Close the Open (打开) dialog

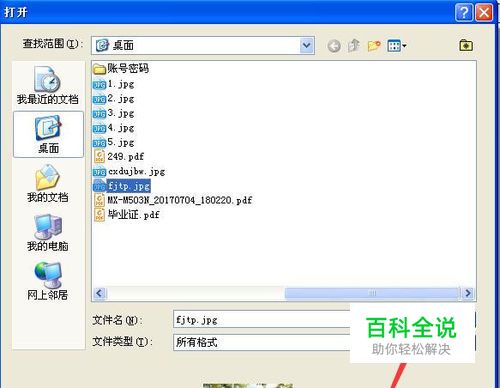484,13
